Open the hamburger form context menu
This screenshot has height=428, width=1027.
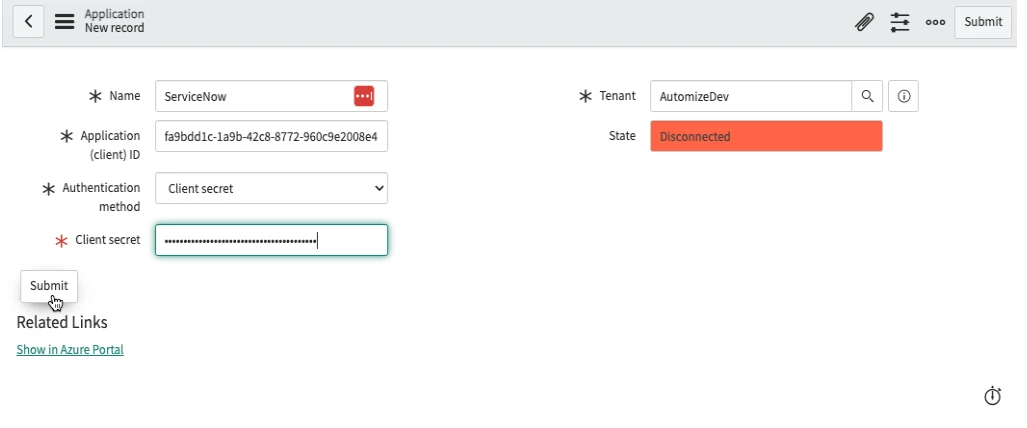(64, 22)
